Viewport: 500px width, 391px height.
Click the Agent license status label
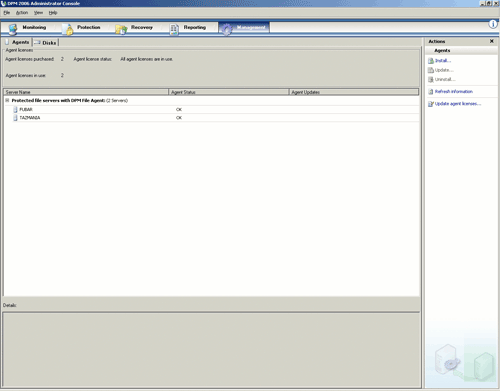(x=93, y=59)
